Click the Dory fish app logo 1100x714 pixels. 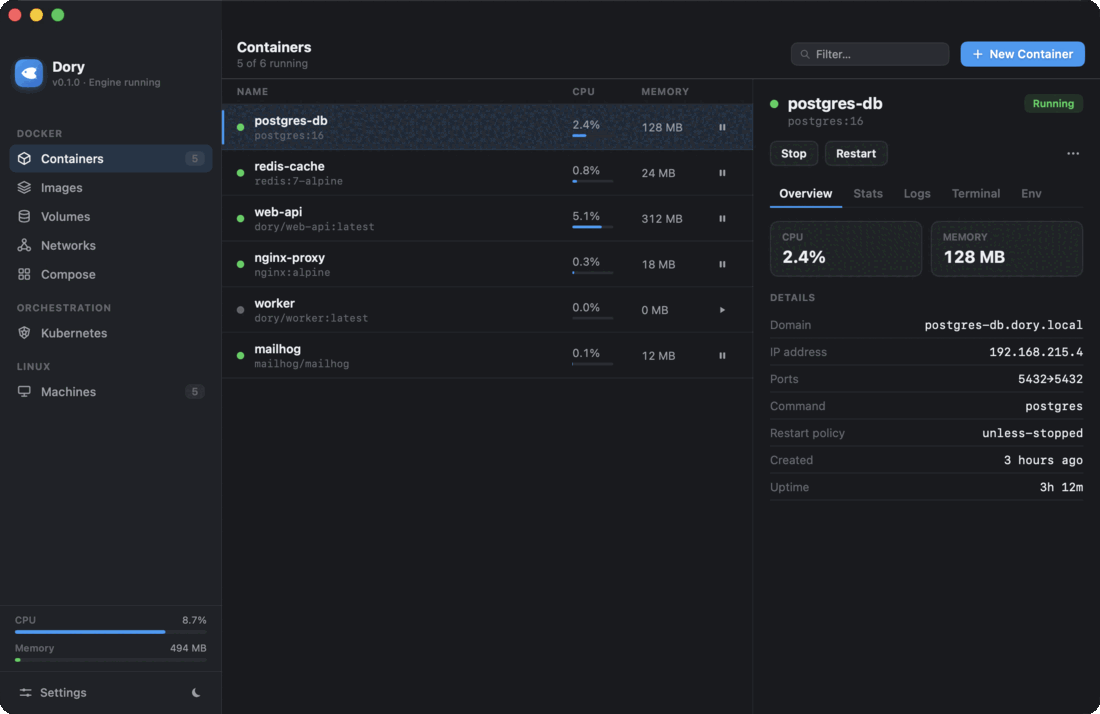click(x=29, y=73)
